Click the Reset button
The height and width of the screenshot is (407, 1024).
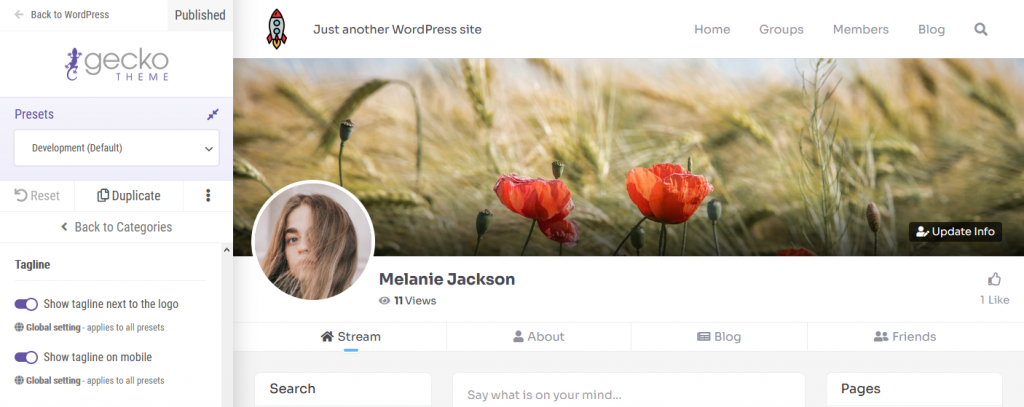37,195
